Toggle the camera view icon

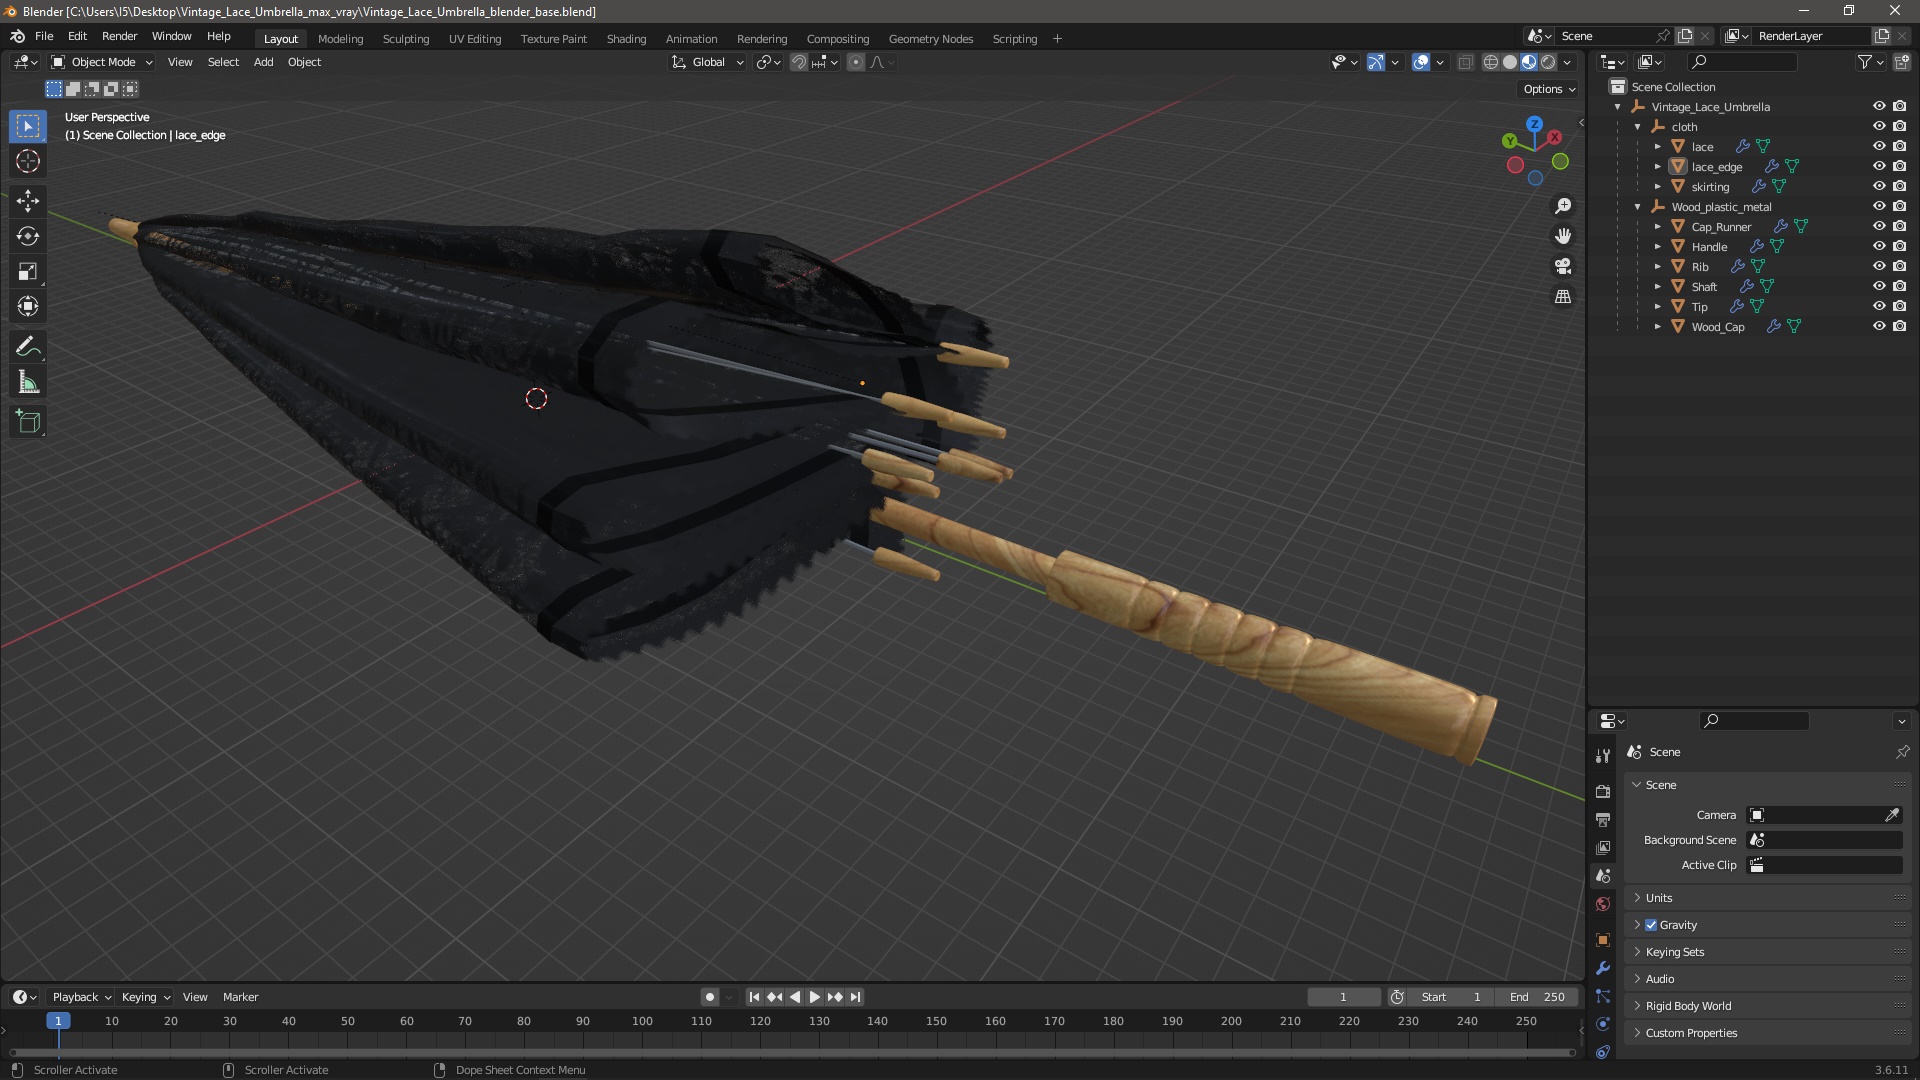(x=1563, y=266)
